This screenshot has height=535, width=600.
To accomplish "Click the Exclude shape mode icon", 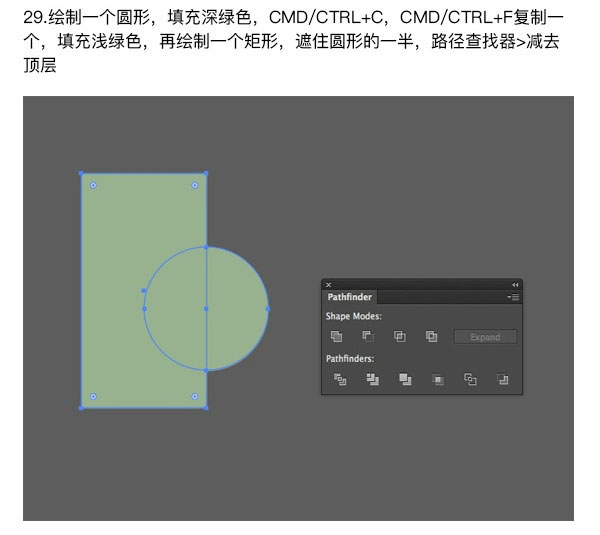I will click(432, 336).
